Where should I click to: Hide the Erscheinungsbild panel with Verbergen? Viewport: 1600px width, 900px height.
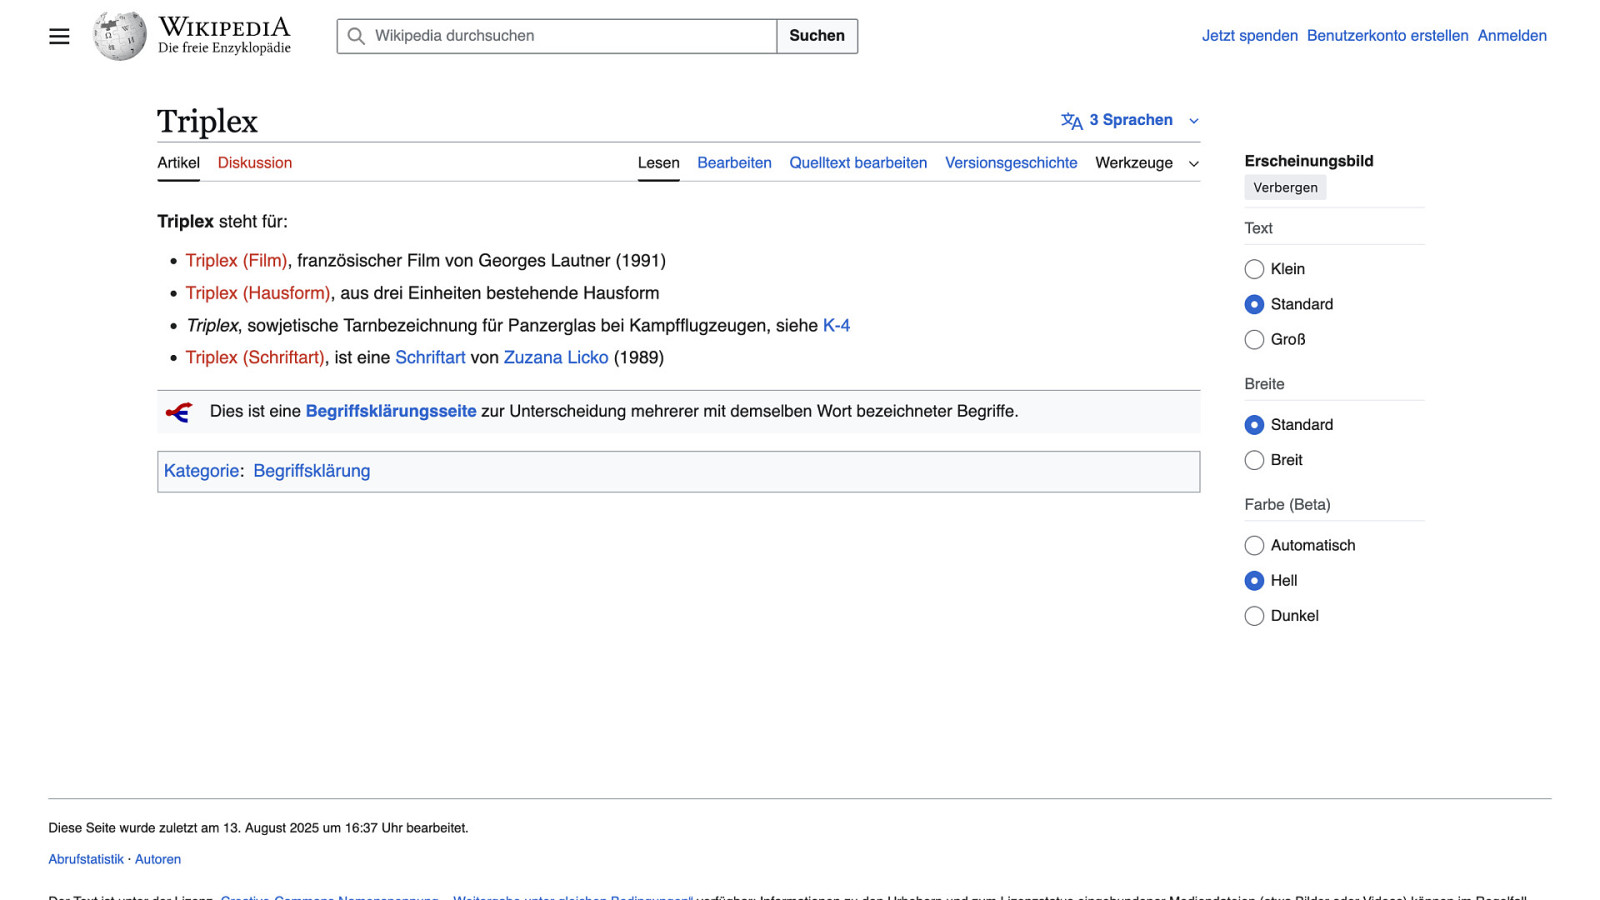tap(1285, 188)
